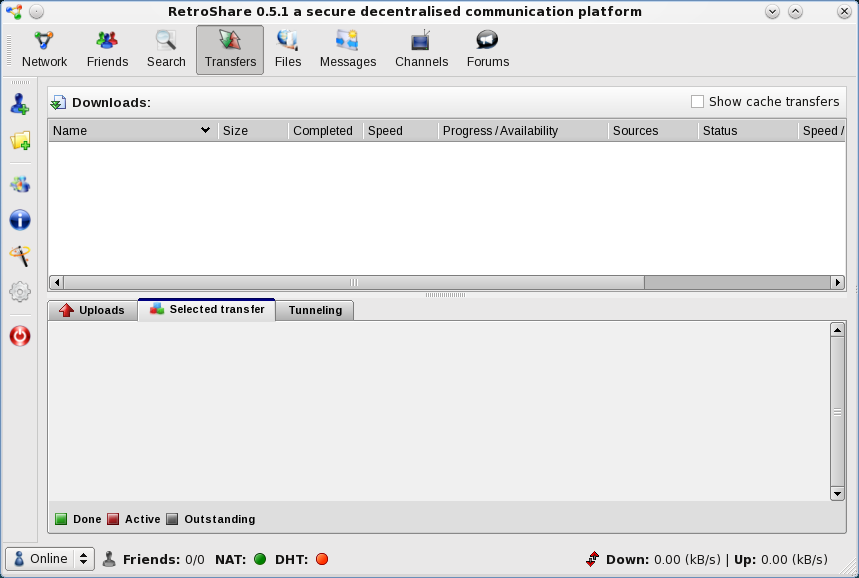Open the wizard wand sidebar icon

click(x=20, y=256)
